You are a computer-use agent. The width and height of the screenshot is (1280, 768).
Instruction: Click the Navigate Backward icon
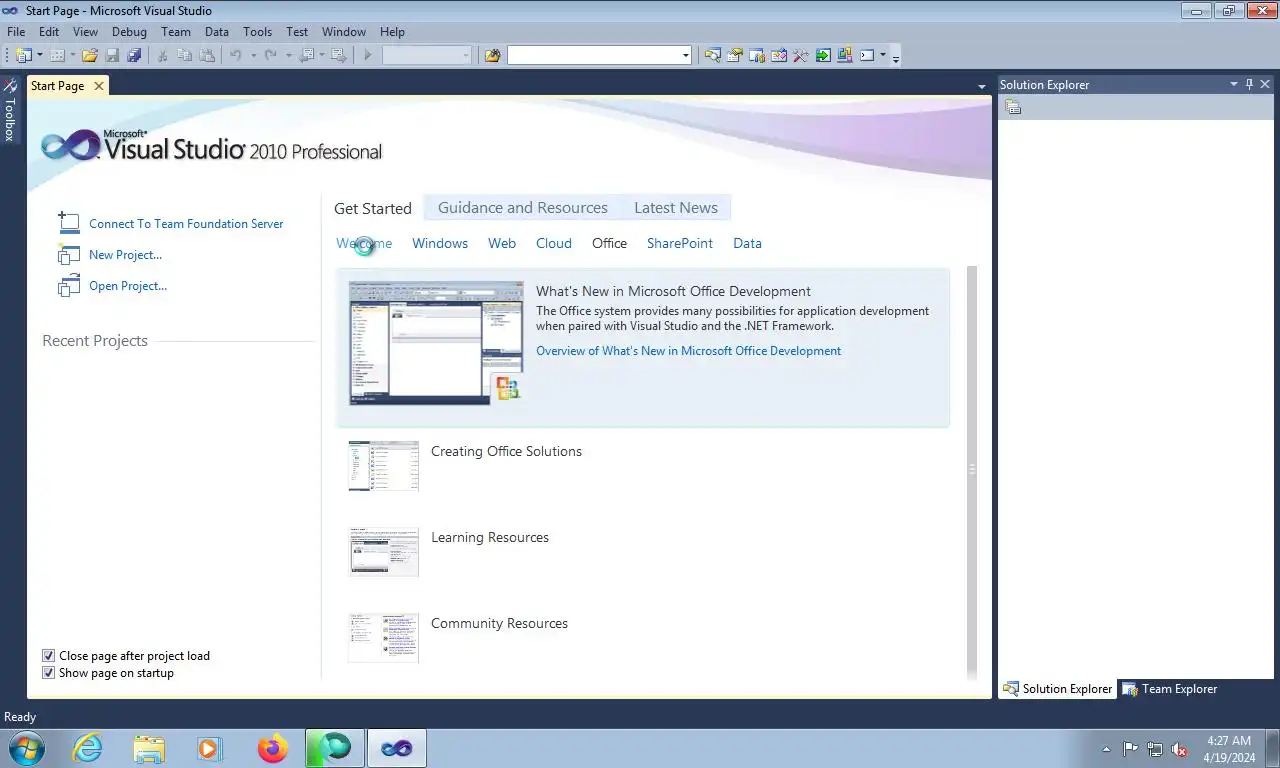306,56
